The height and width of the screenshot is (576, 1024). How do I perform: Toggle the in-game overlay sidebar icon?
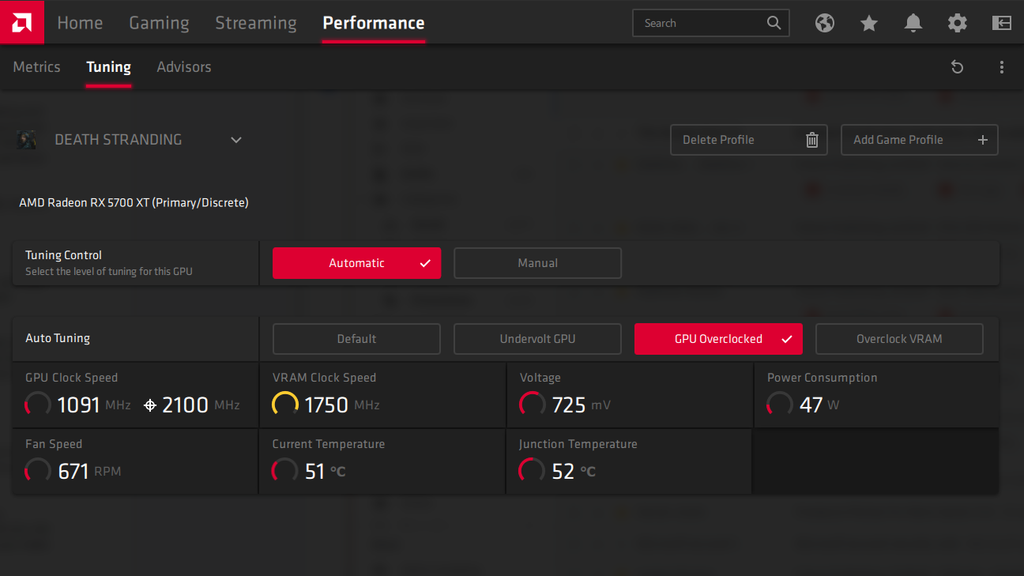tap(1000, 22)
